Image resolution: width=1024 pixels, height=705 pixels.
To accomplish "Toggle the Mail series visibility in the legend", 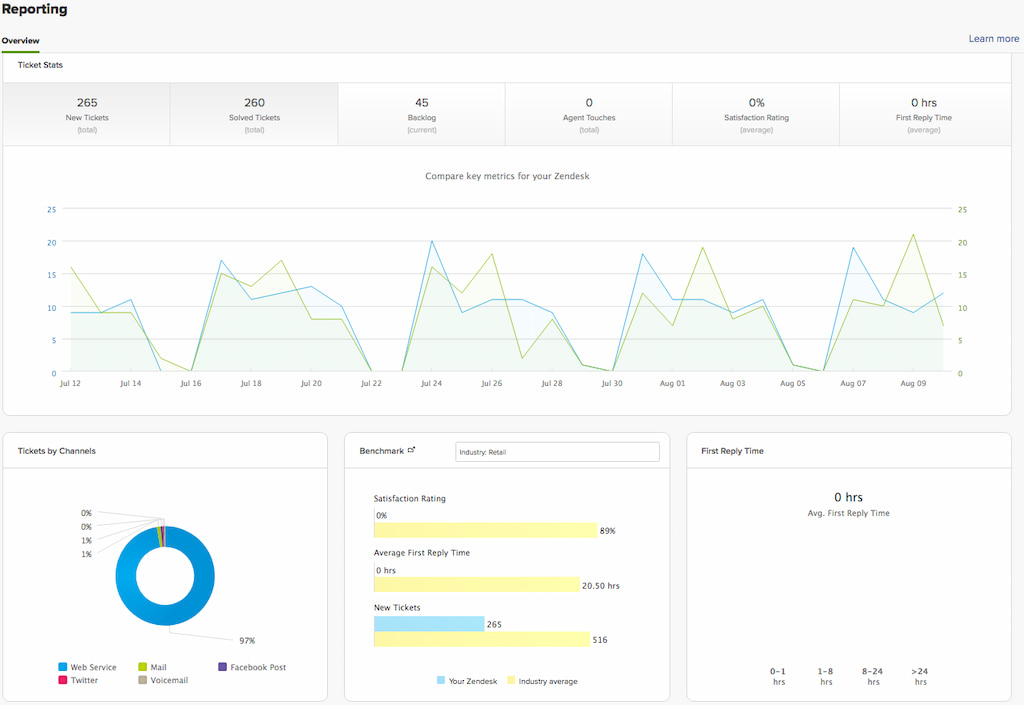I will point(141,667).
